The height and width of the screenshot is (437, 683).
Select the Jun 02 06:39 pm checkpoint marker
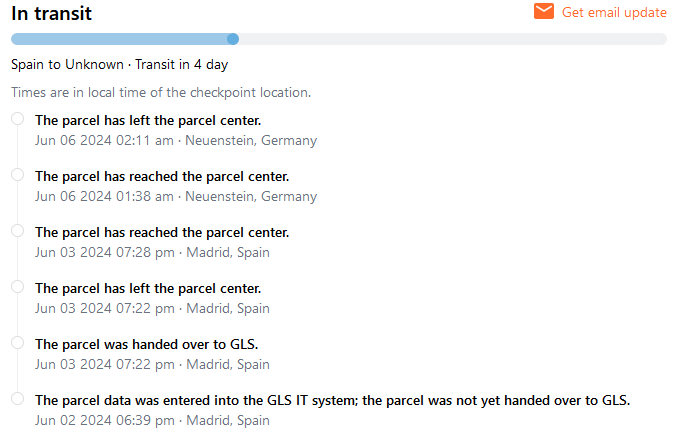pos(17,399)
